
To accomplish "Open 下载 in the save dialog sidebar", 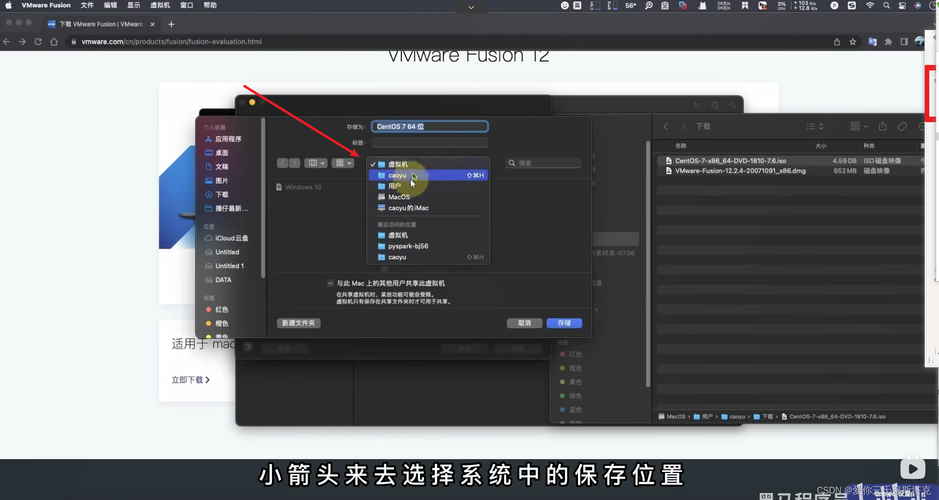I will coord(217,195).
